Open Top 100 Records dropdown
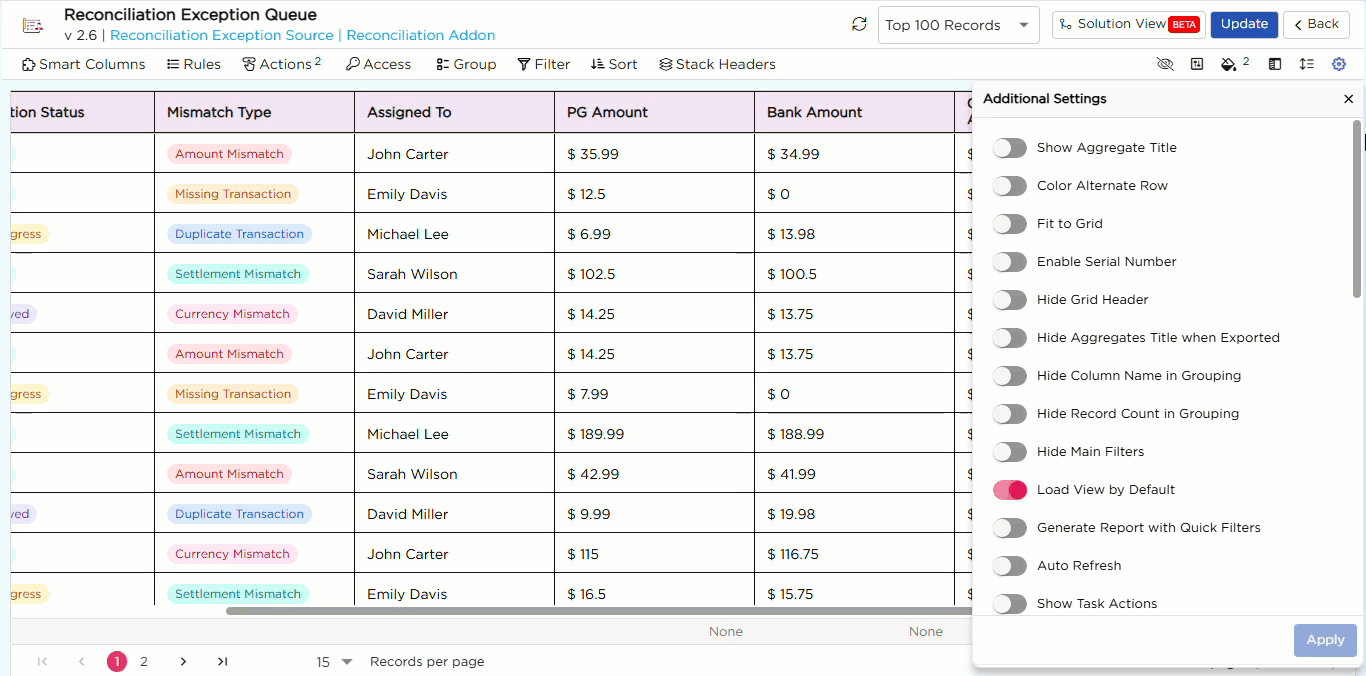Image resolution: width=1366 pixels, height=676 pixels. [x=958, y=25]
